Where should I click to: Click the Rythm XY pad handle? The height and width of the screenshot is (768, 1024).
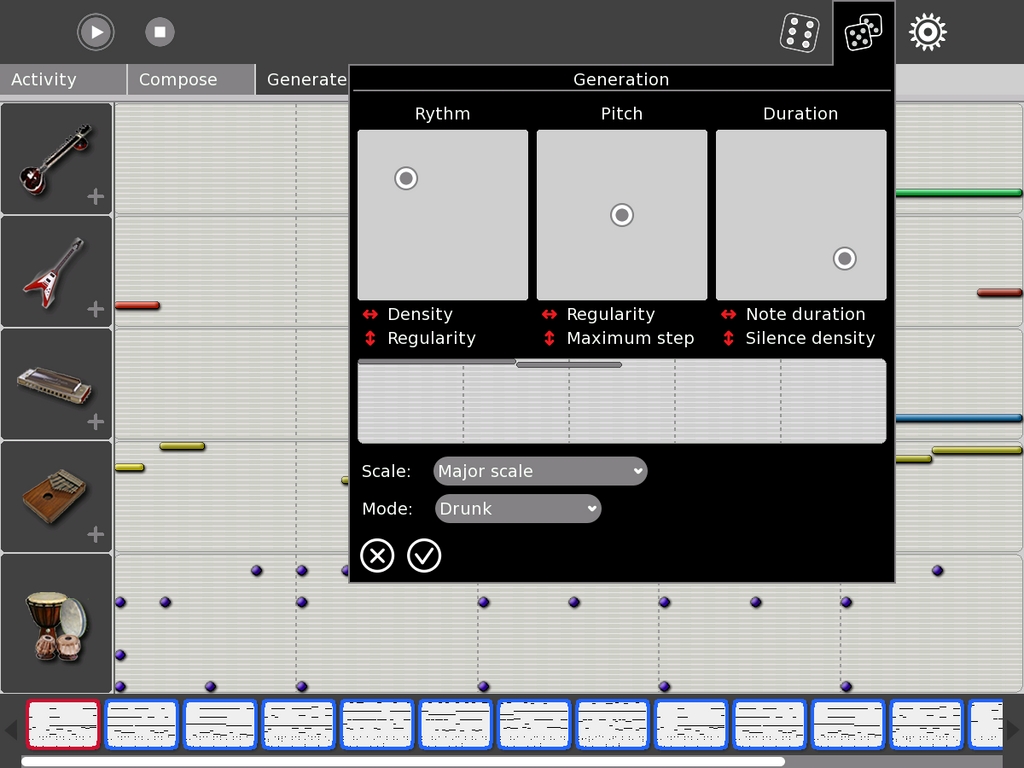406,178
